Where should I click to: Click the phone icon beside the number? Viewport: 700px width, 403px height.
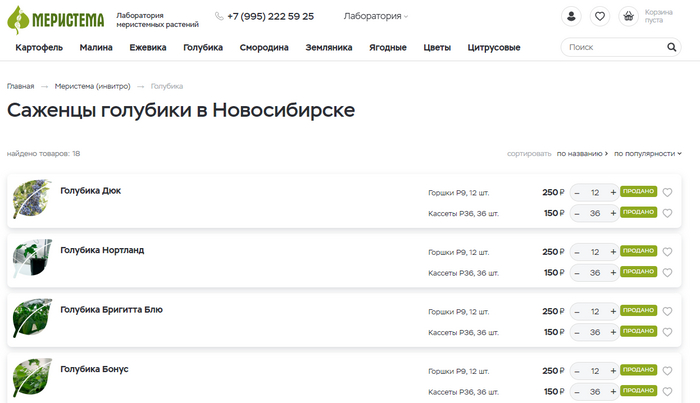pyautogui.click(x=219, y=17)
